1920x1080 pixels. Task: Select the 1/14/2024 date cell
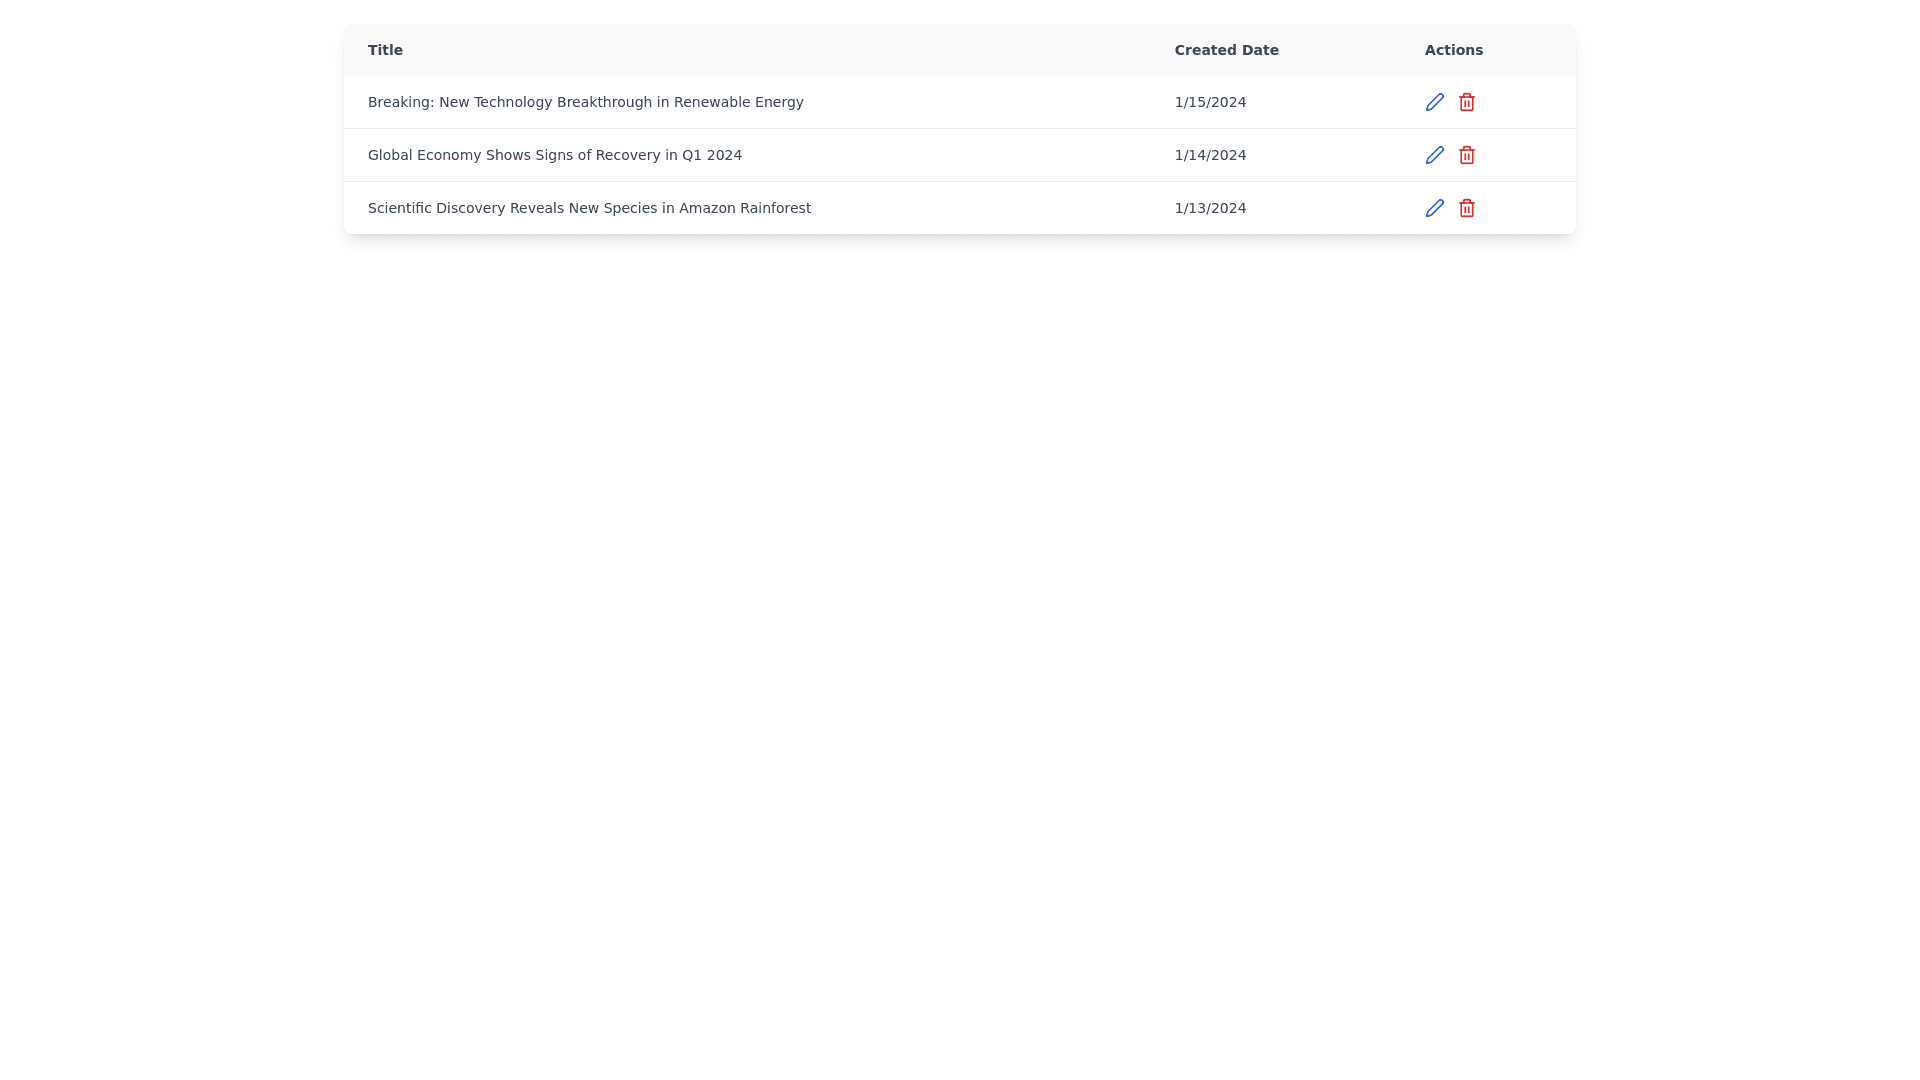click(1210, 155)
